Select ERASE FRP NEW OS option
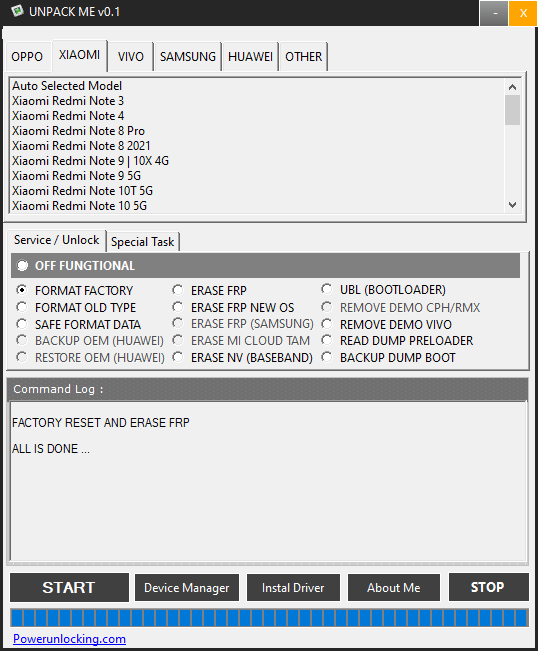 pyautogui.click(x=178, y=307)
